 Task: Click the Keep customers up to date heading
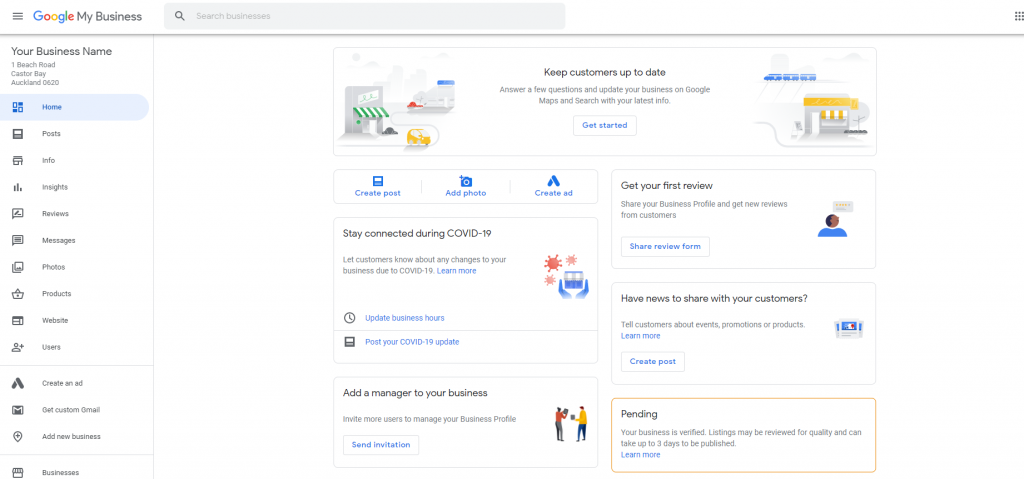[605, 73]
